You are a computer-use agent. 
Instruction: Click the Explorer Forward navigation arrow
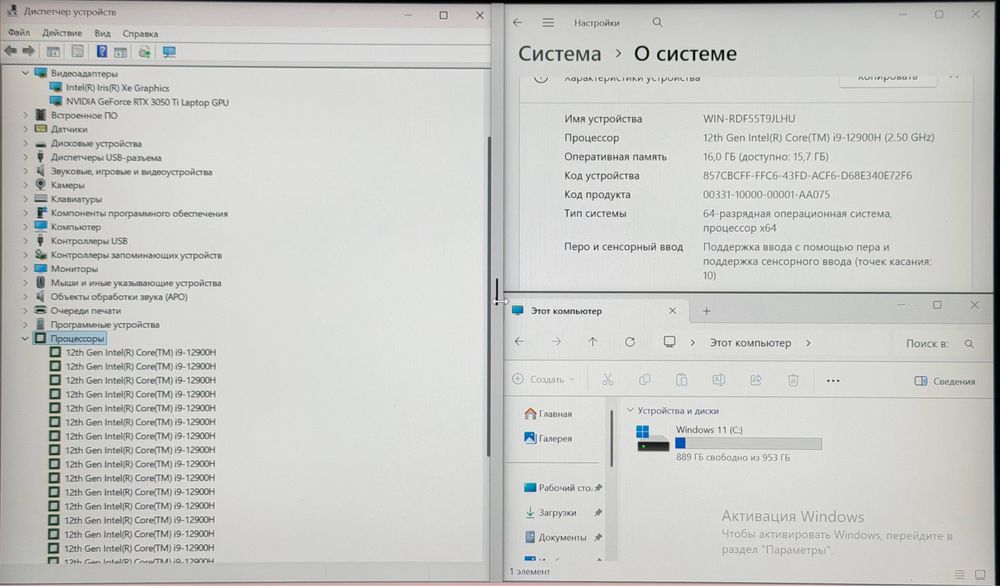[x=557, y=342]
